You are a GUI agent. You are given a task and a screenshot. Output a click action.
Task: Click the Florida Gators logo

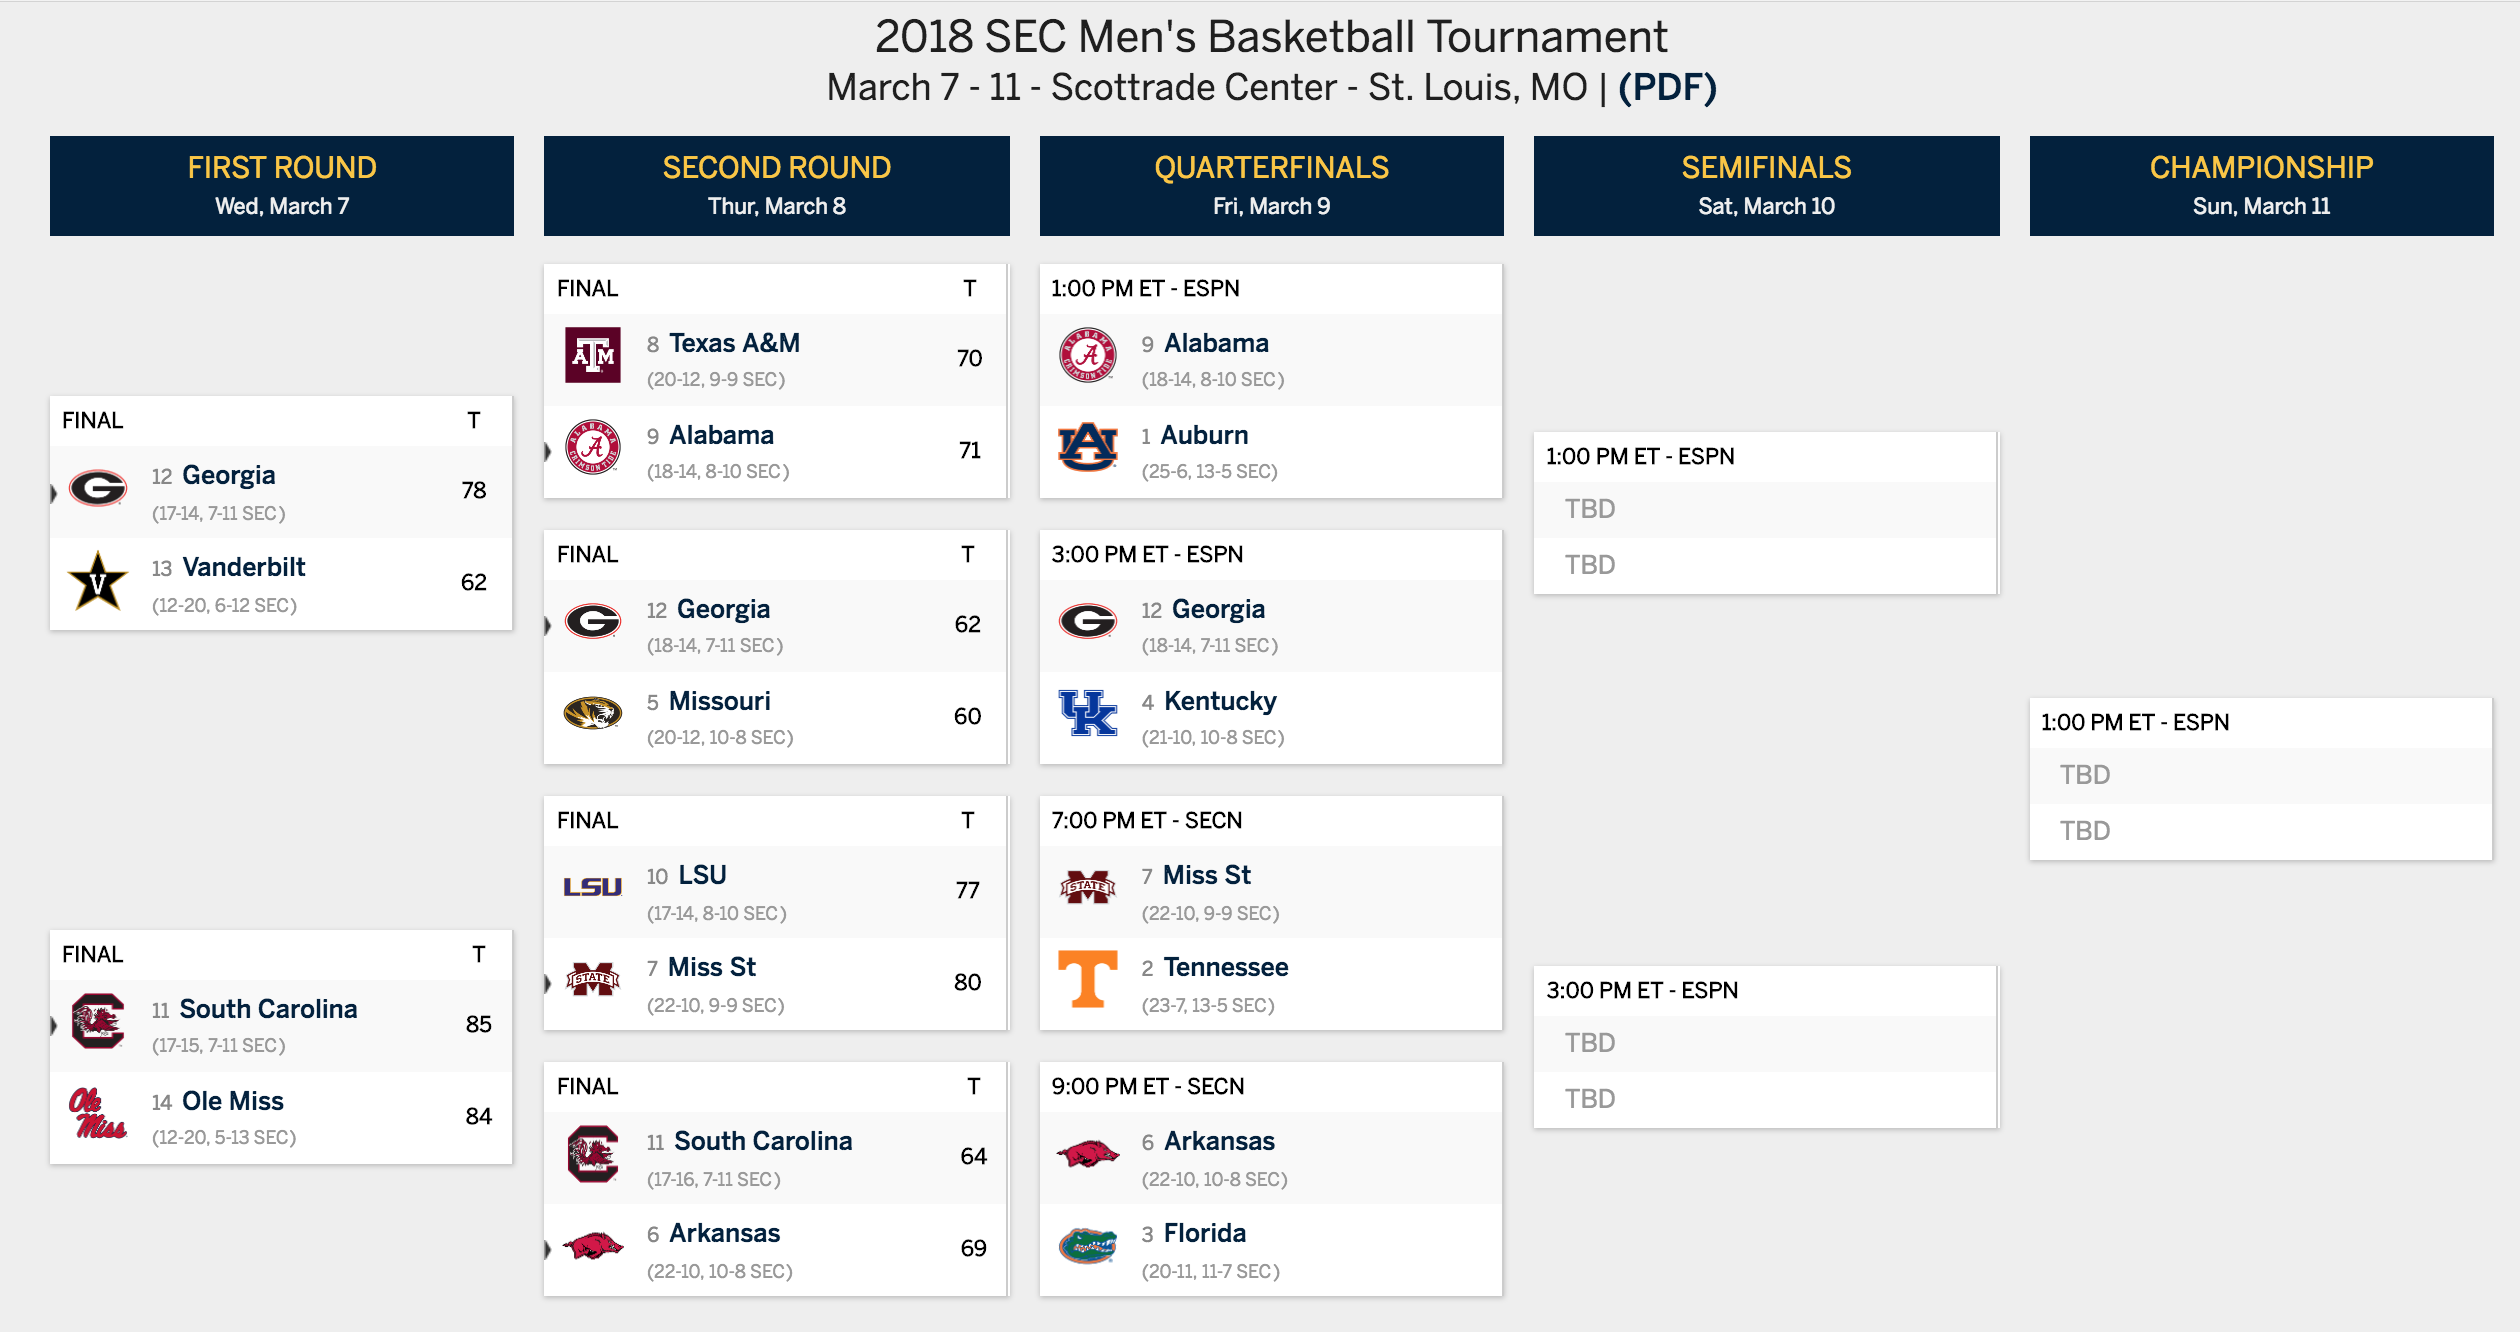point(1088,1245)
